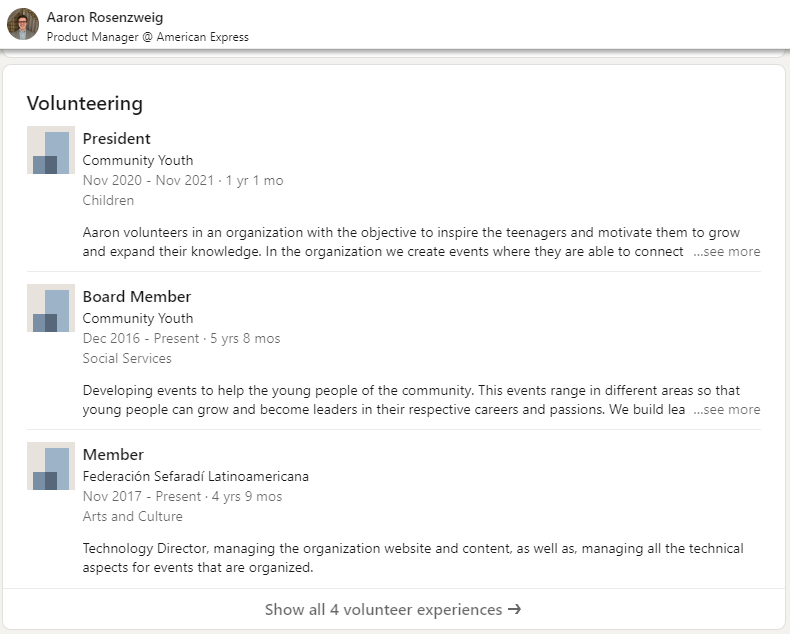The image size is (790, 634).
Task: Open Aaron Rosenzweig's profile photo
Action: (x=23, y=24)
